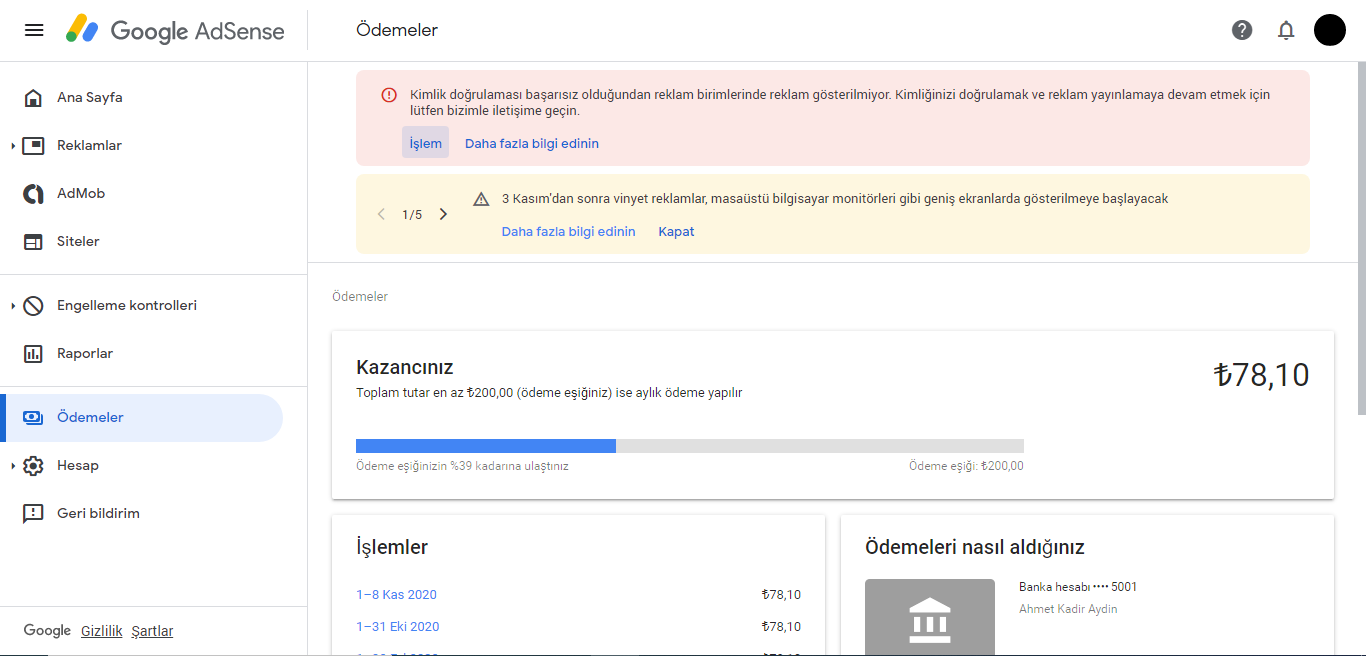Click the İşlemler card heading

pos(392,547)
